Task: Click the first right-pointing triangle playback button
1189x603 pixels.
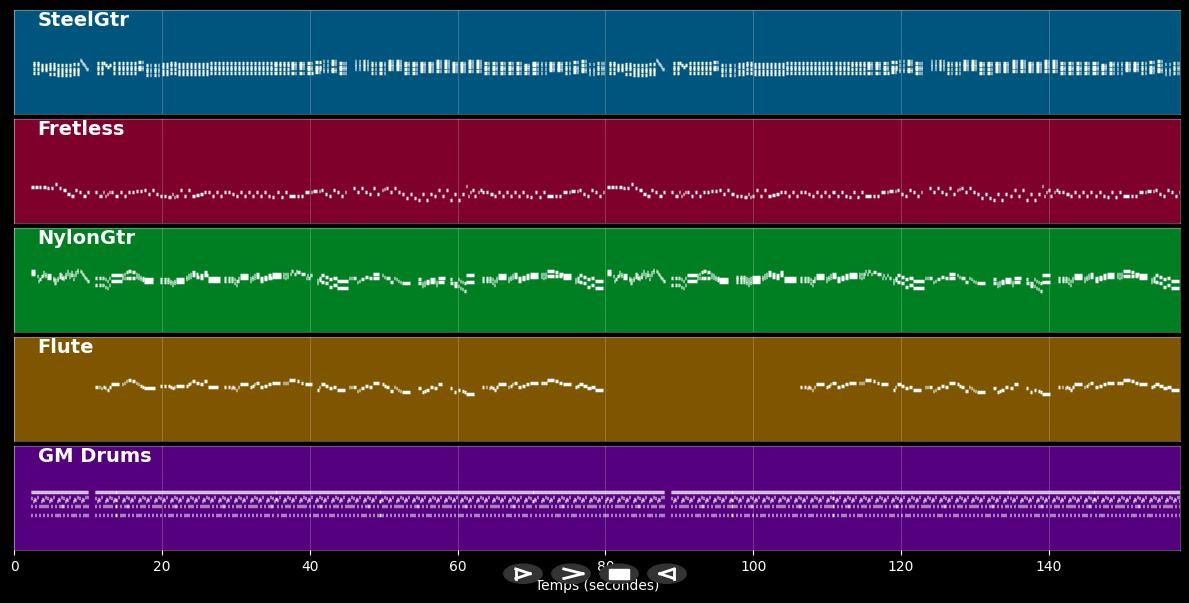Action: (x=522, y=574)
